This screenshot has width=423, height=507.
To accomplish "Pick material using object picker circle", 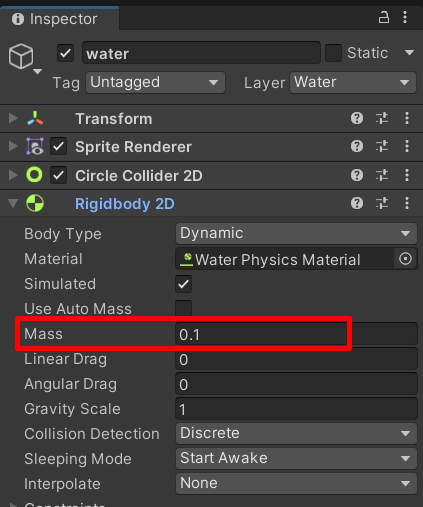I will (x=405, y=259).
